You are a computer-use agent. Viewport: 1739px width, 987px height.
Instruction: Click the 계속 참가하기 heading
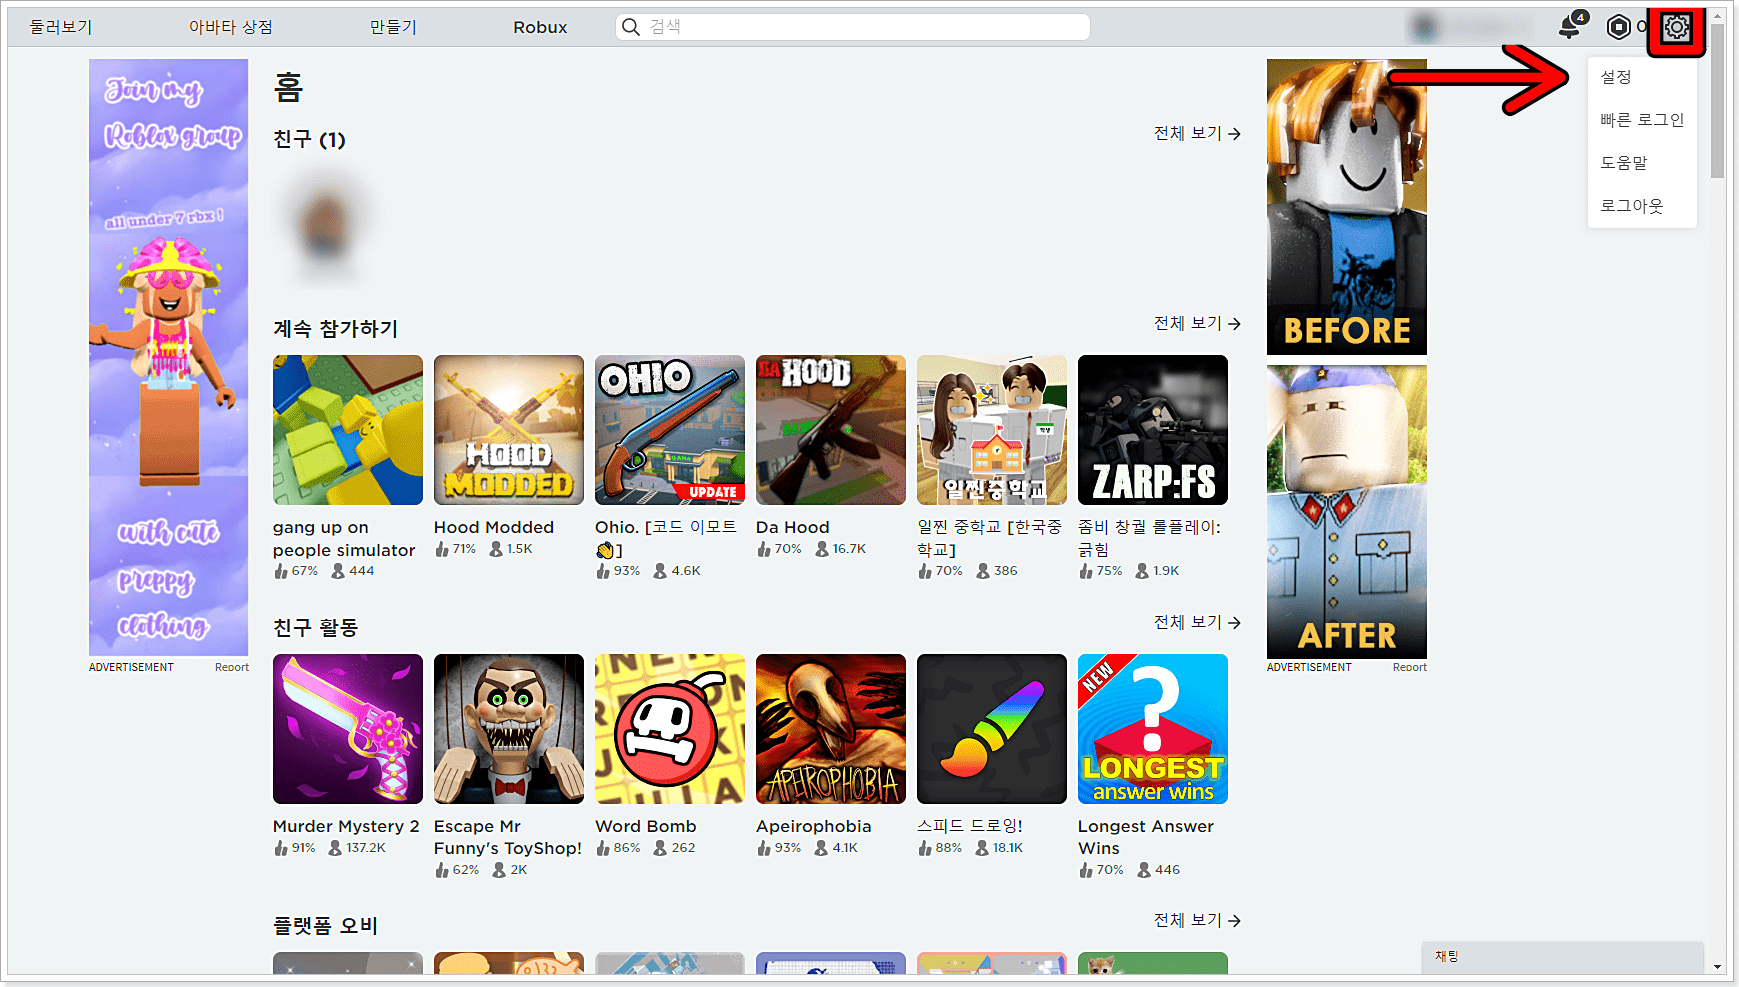tap(336, 328)
